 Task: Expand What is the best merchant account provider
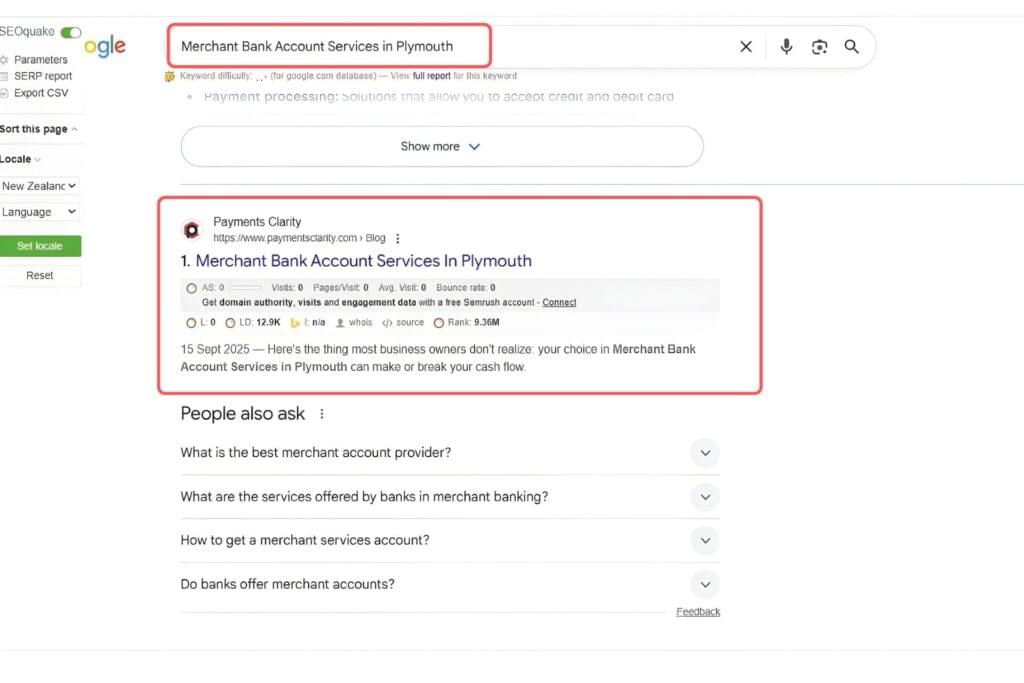[x=450, y=453]
